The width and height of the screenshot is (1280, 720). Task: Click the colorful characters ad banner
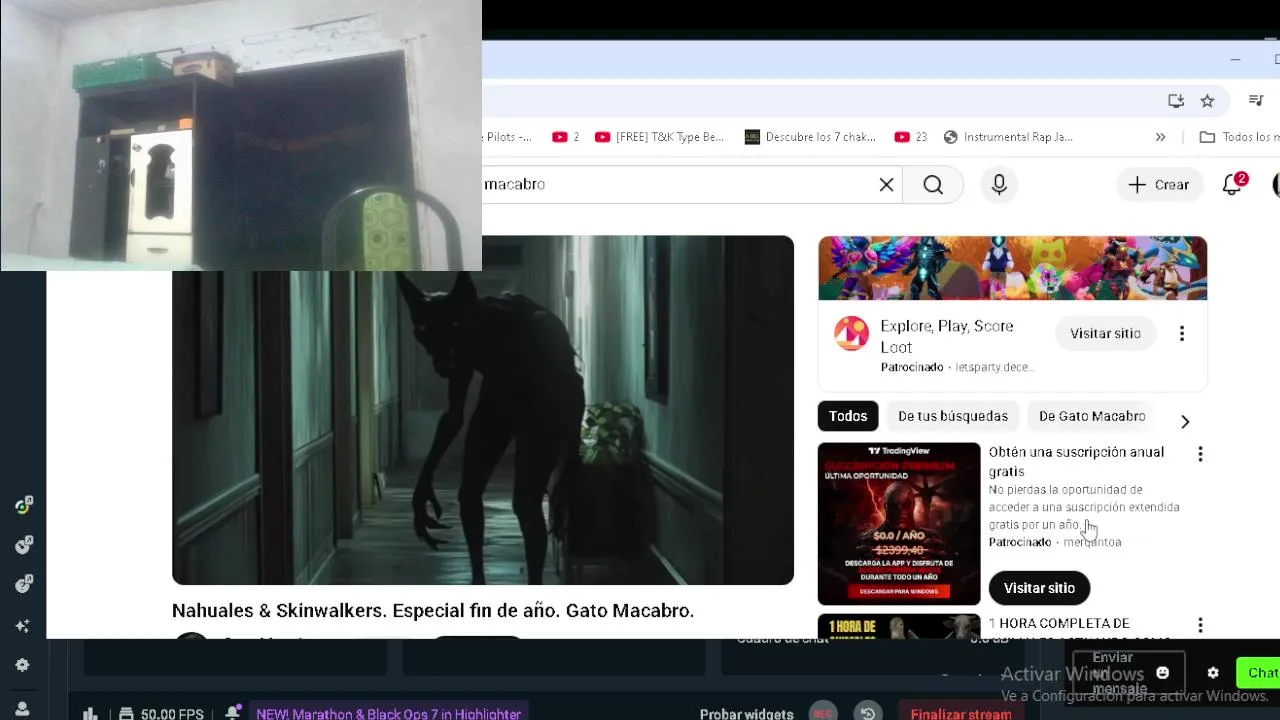[x=1012, y=268]
